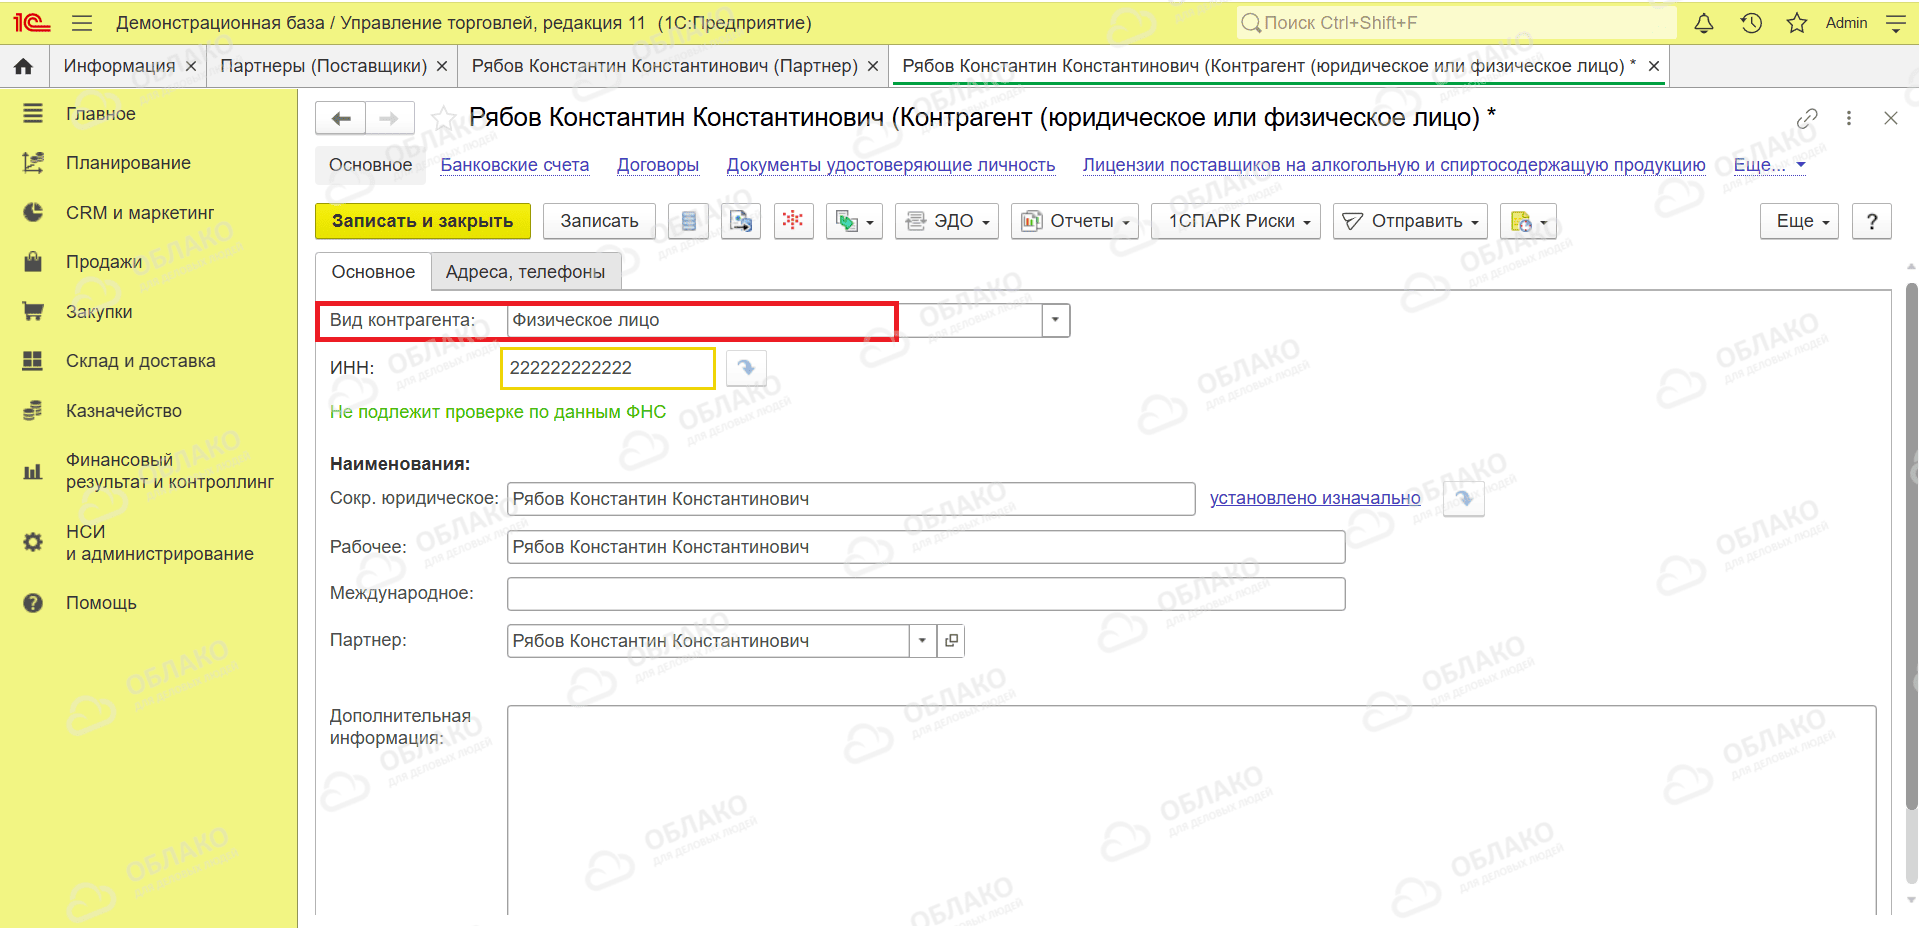Click the arrow button next to 'установлено изначально'
This screenshot has height=928, width=1919.
pos(1464,498)
